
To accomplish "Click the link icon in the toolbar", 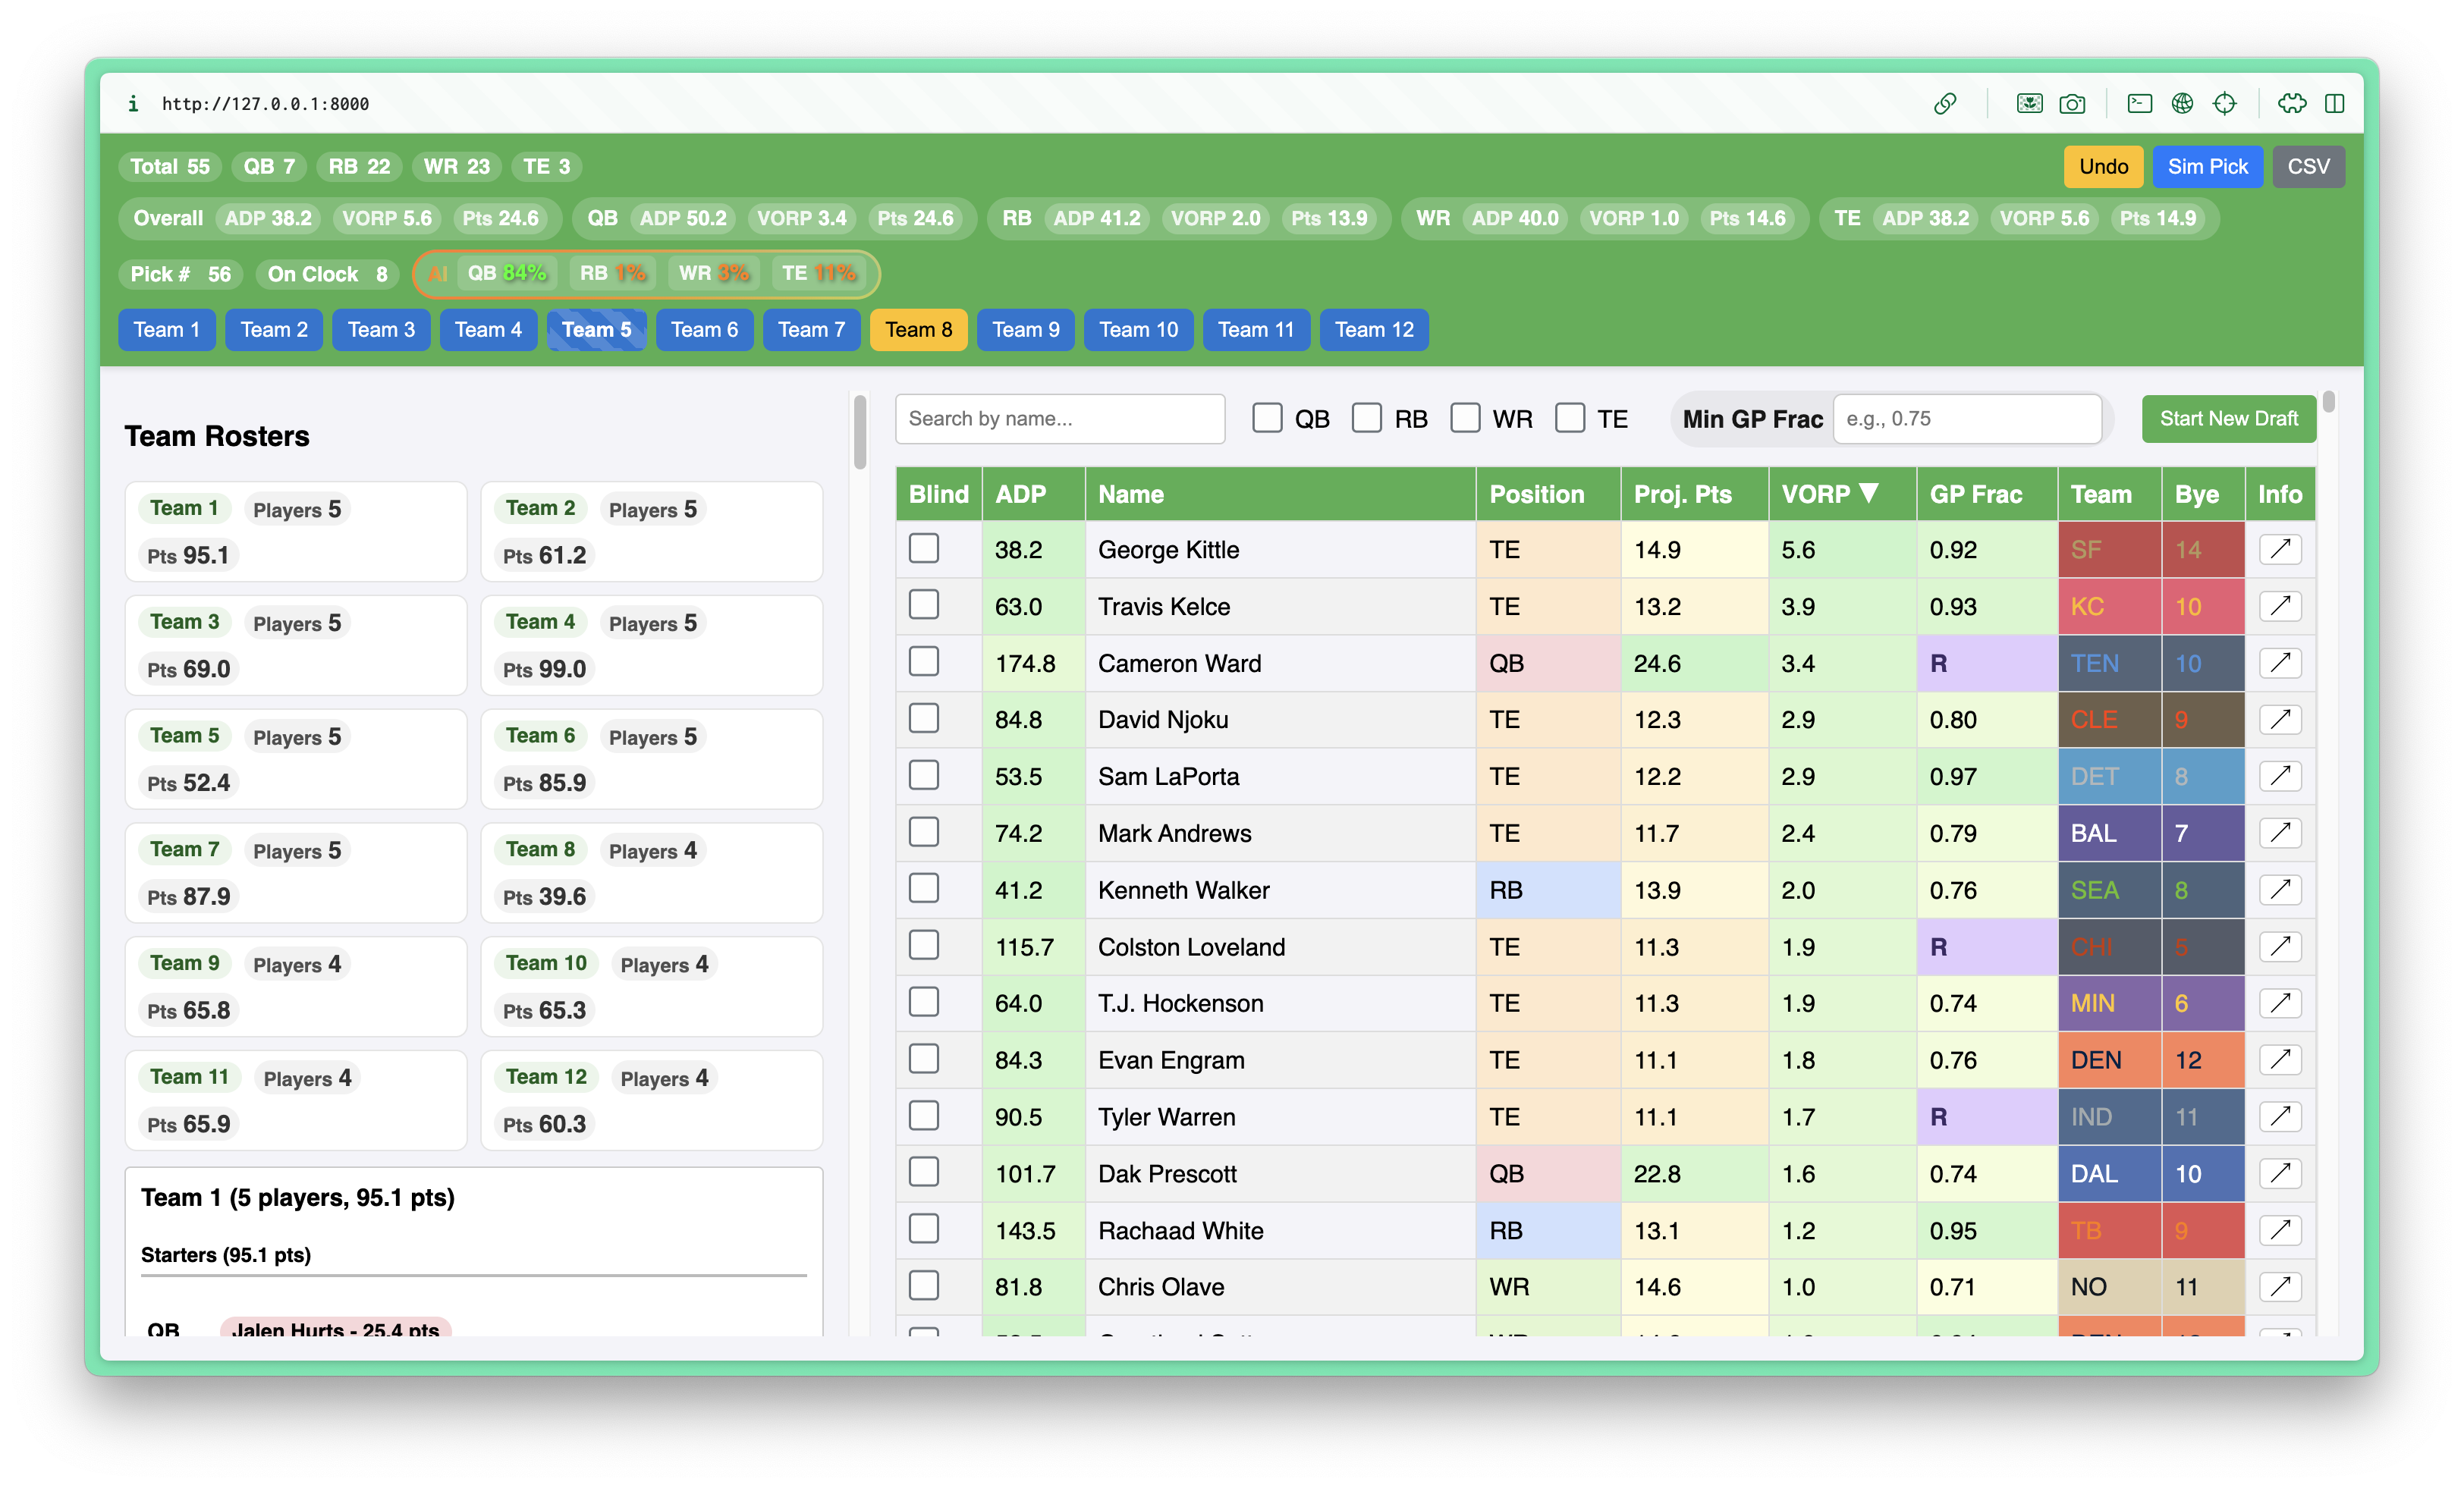I will [1947, 103].
